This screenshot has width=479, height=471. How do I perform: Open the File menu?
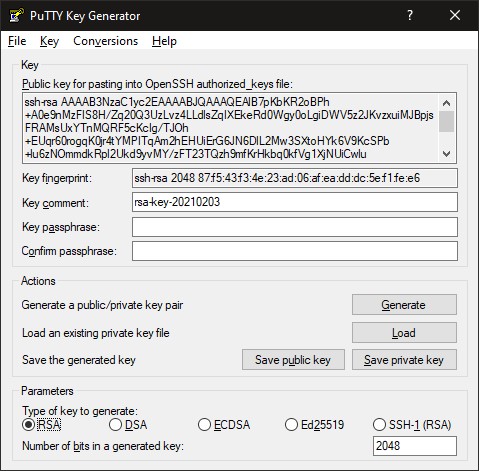(17, 41)
